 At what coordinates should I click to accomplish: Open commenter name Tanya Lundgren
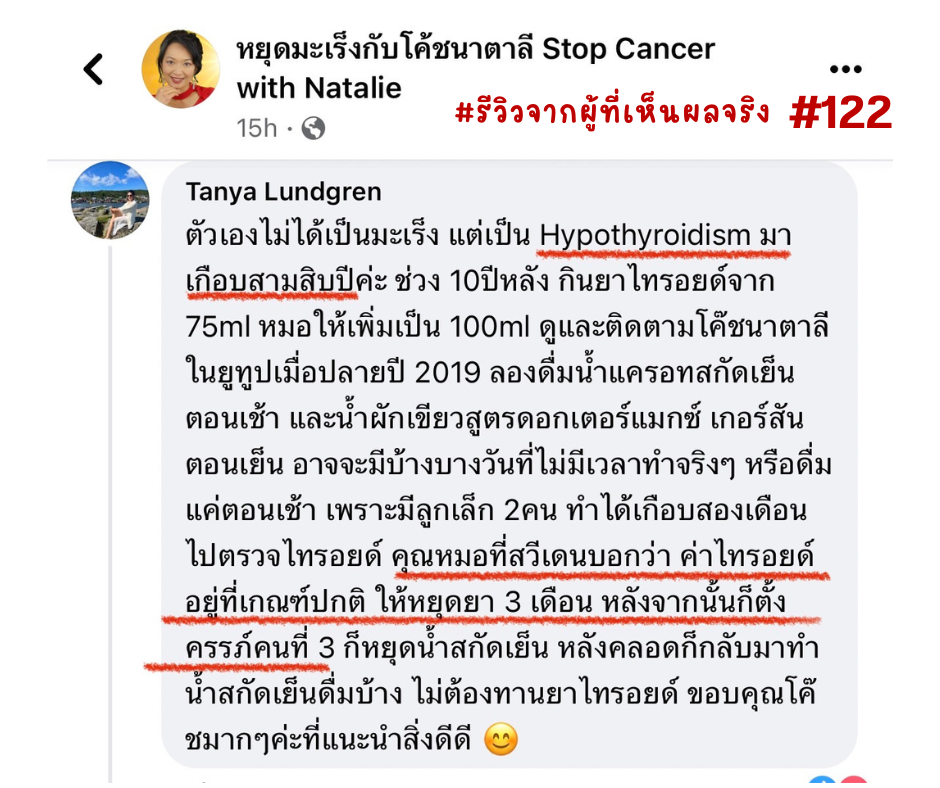click(x=284, y=192)
